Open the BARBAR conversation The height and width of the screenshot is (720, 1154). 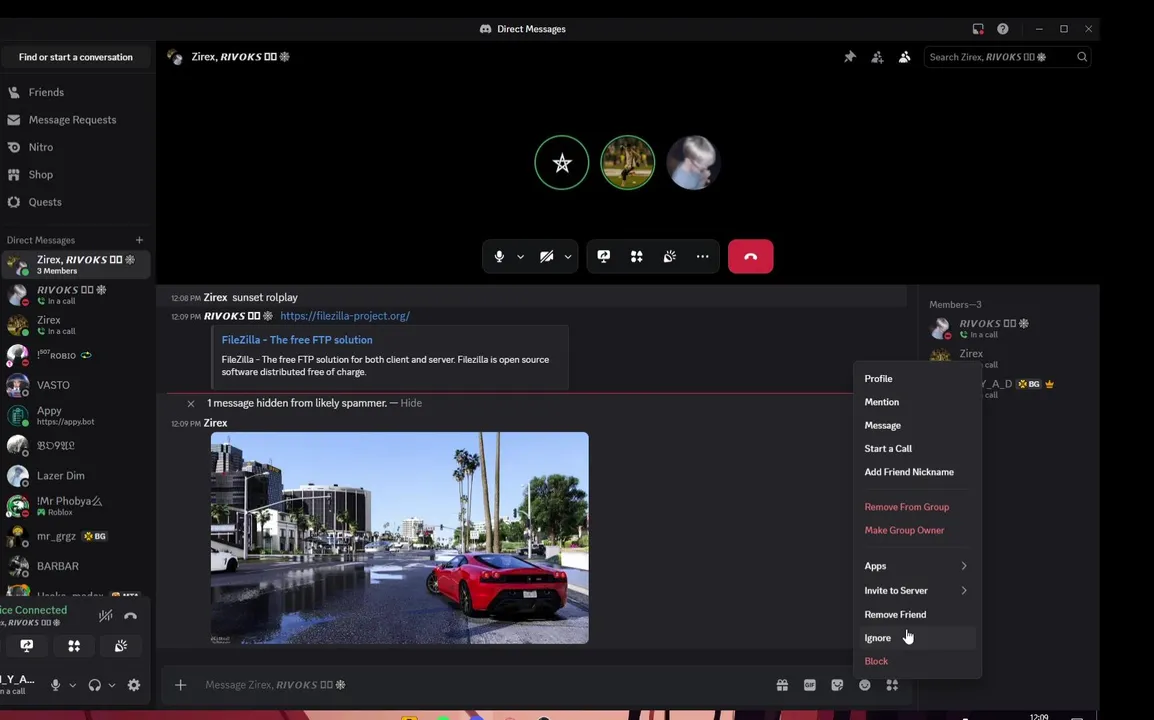click(x=76, y=566)
